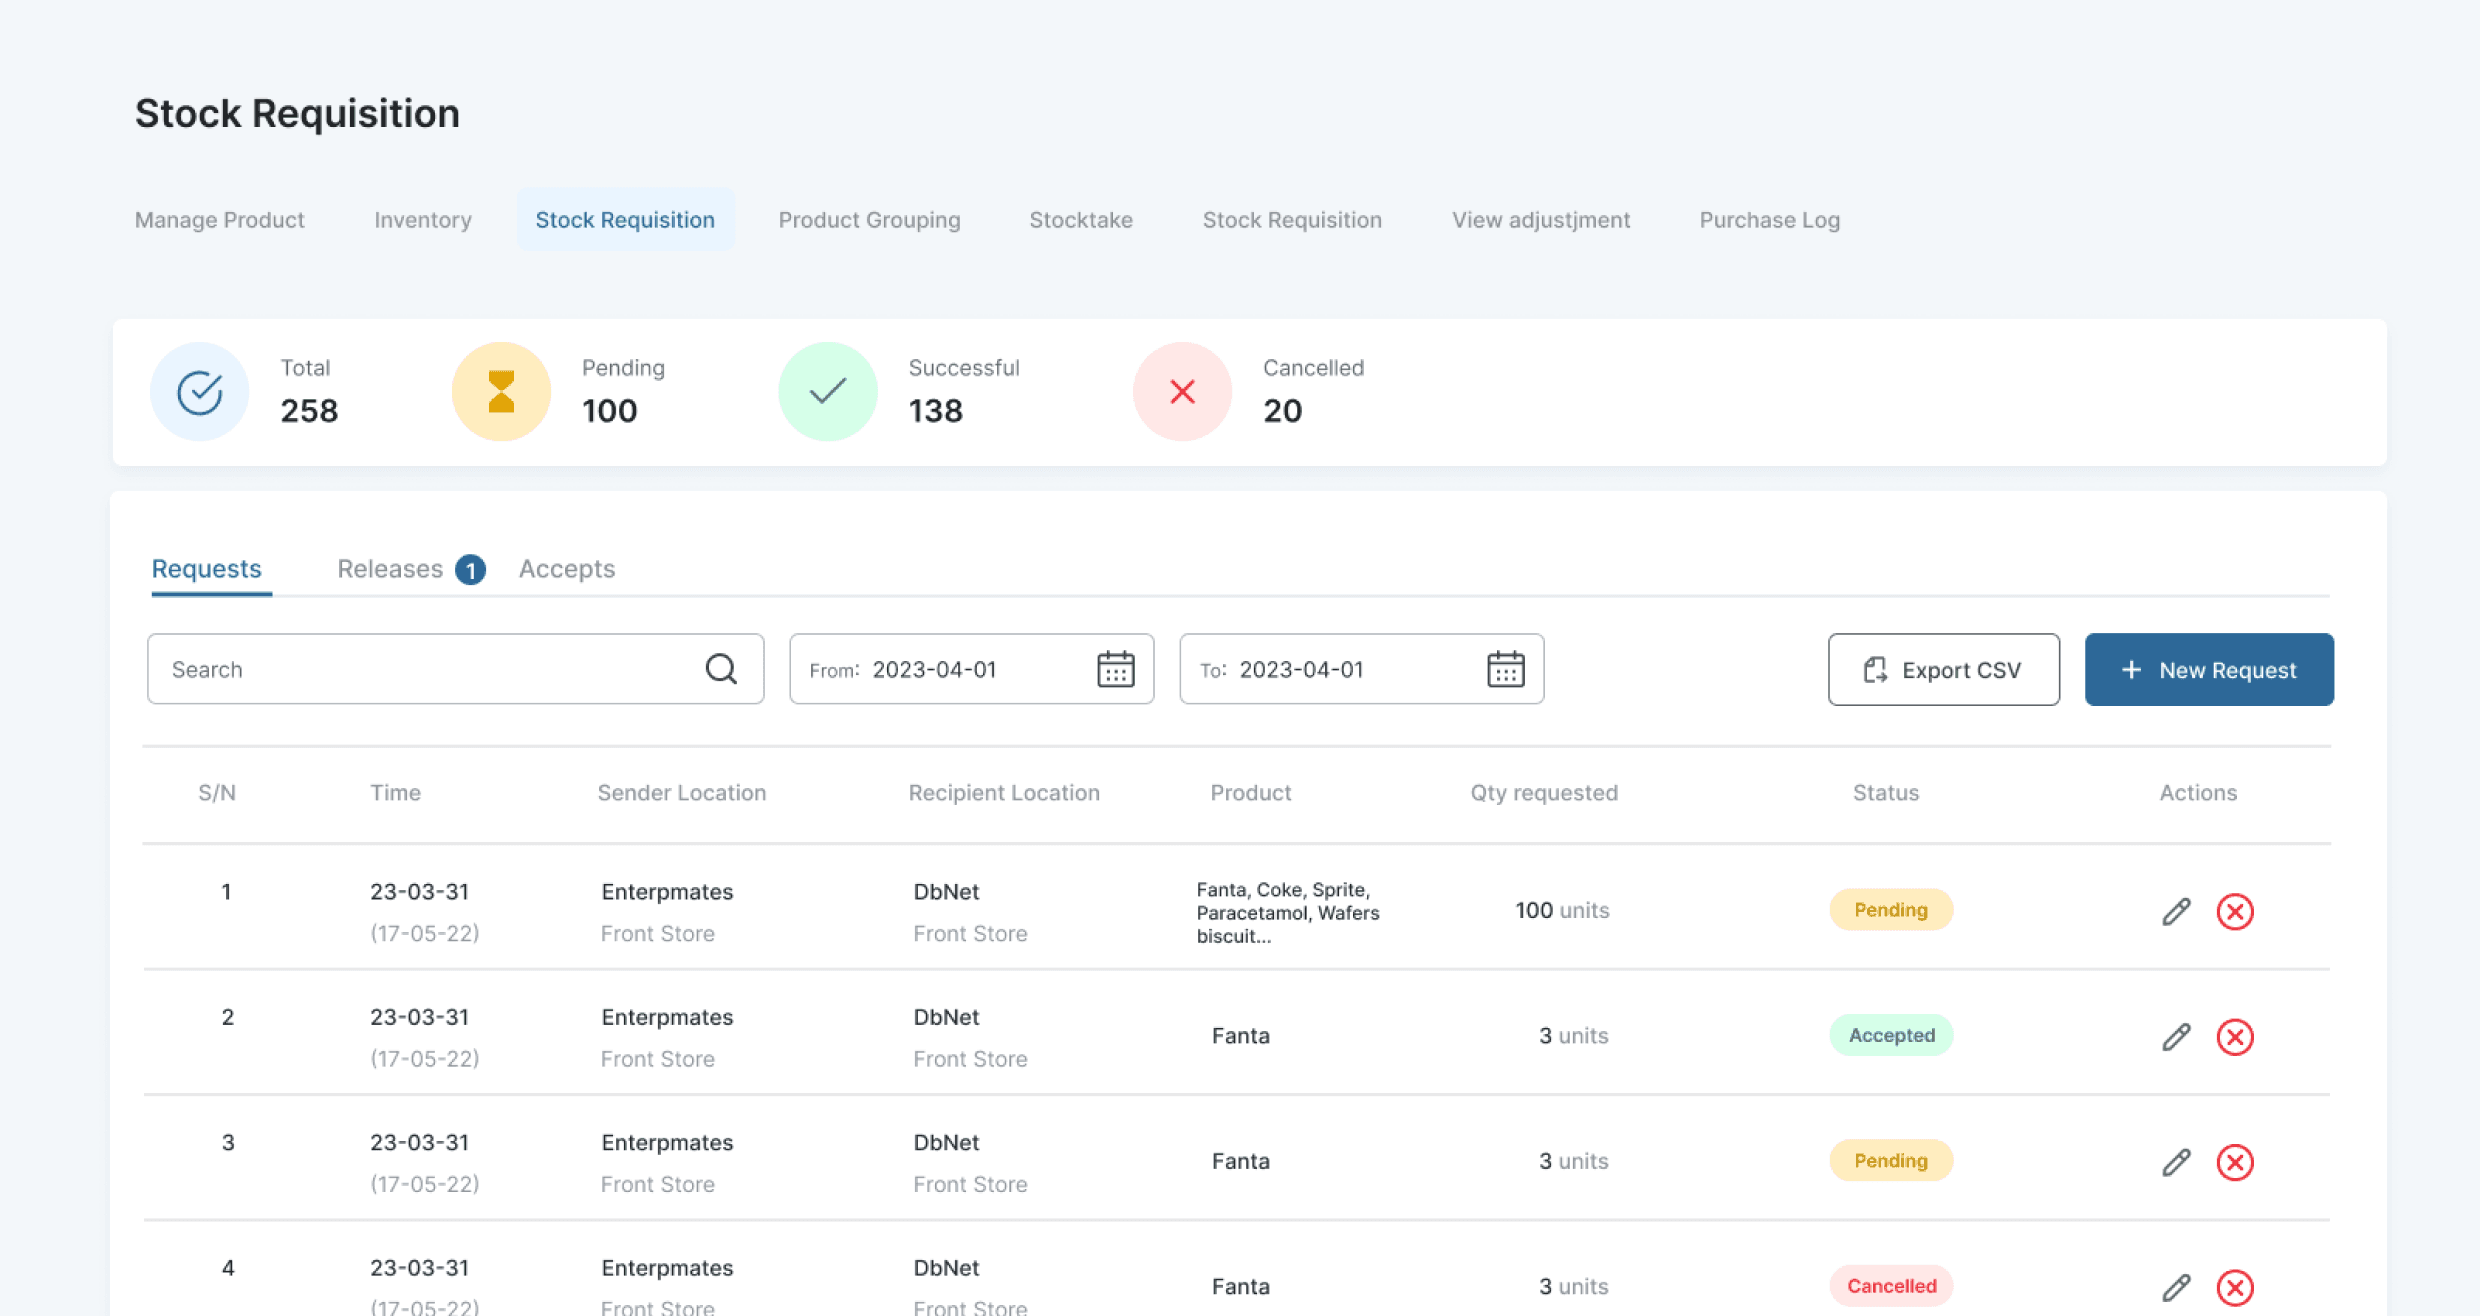Open the Product Grouping tab
The width and height of the screenshot is (2480, 1316).
pyautogui.click(x=868, y=220)
